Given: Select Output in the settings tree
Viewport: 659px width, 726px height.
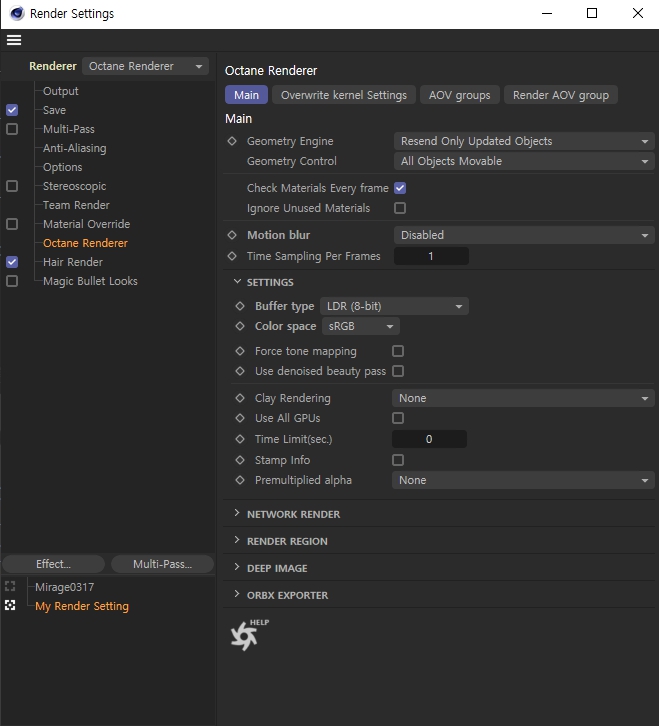Looking at the screenshot, I should click(61, 91).
